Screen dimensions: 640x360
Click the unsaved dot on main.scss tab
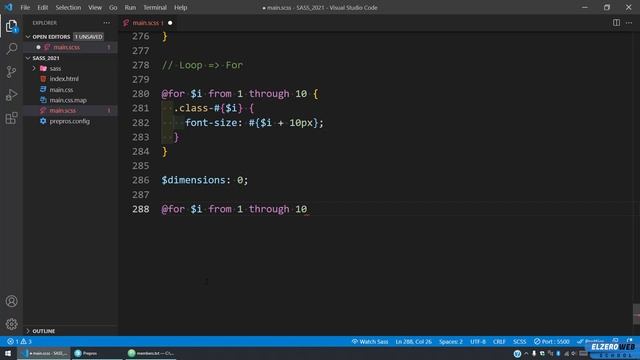[x=170, y=23]
